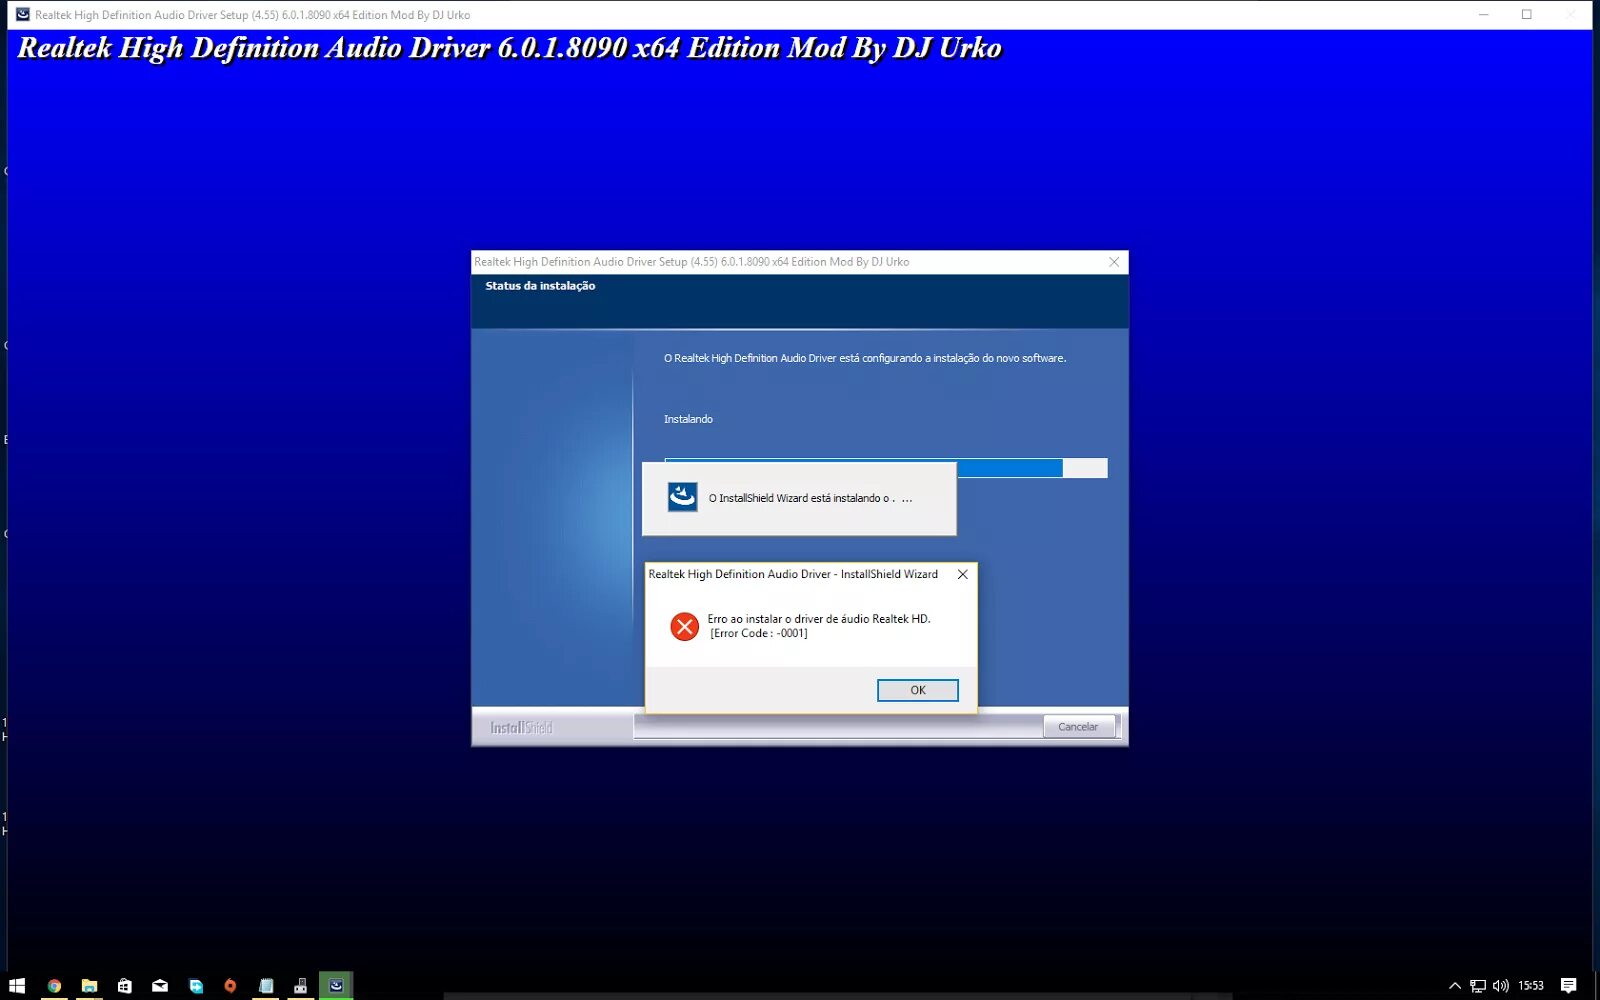Viewport: 1600px width, 1000px height.
Task: Open the volume control tray icon
Action: [1500, 985]
